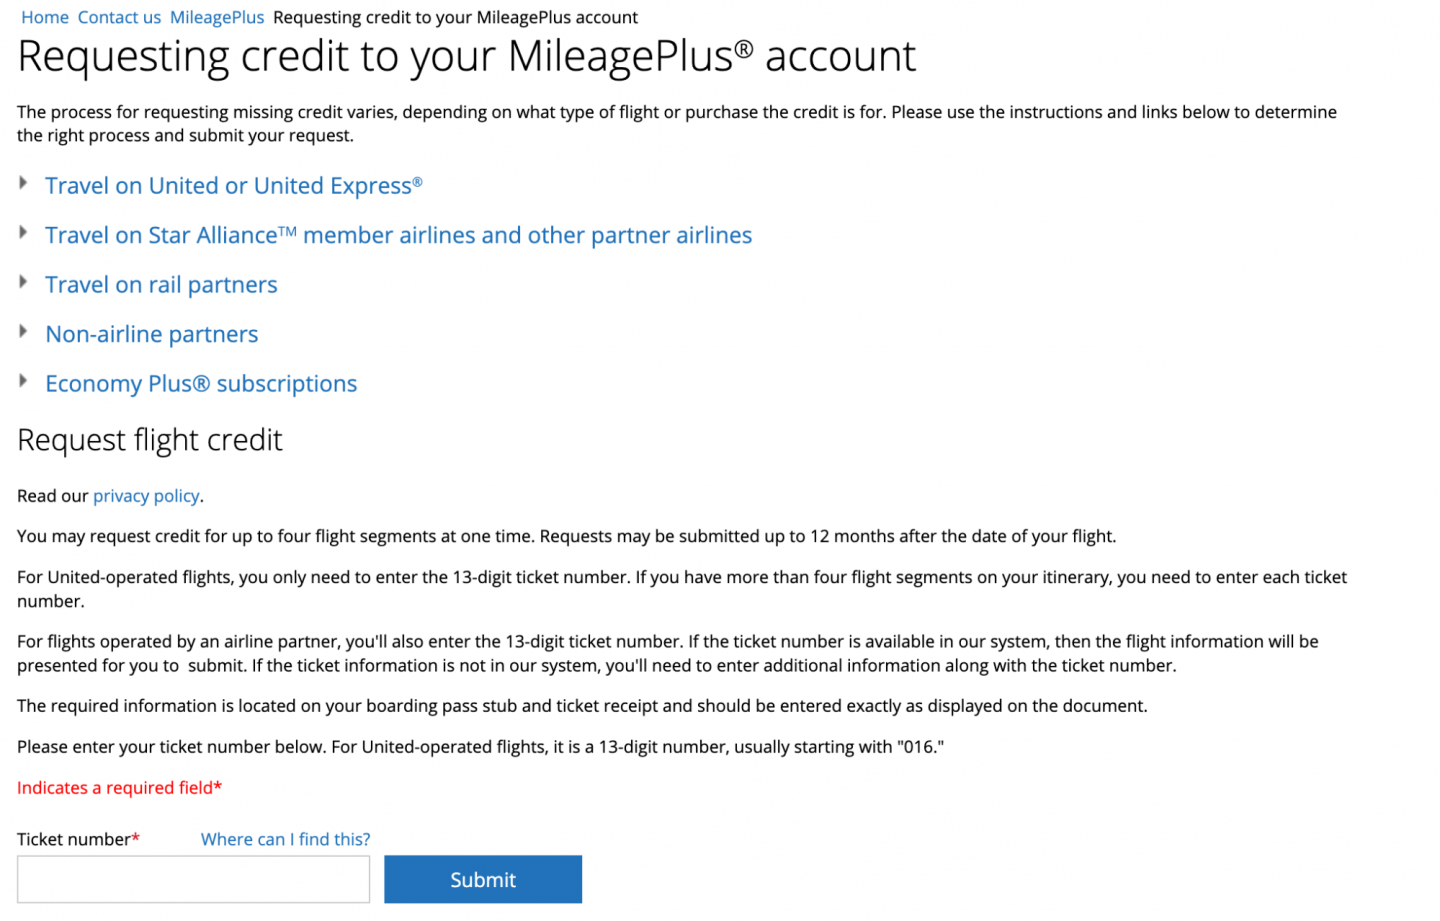Click the Request flight credit heading
The width and height of the screenshot is (1440, 921).
point(150,441)
